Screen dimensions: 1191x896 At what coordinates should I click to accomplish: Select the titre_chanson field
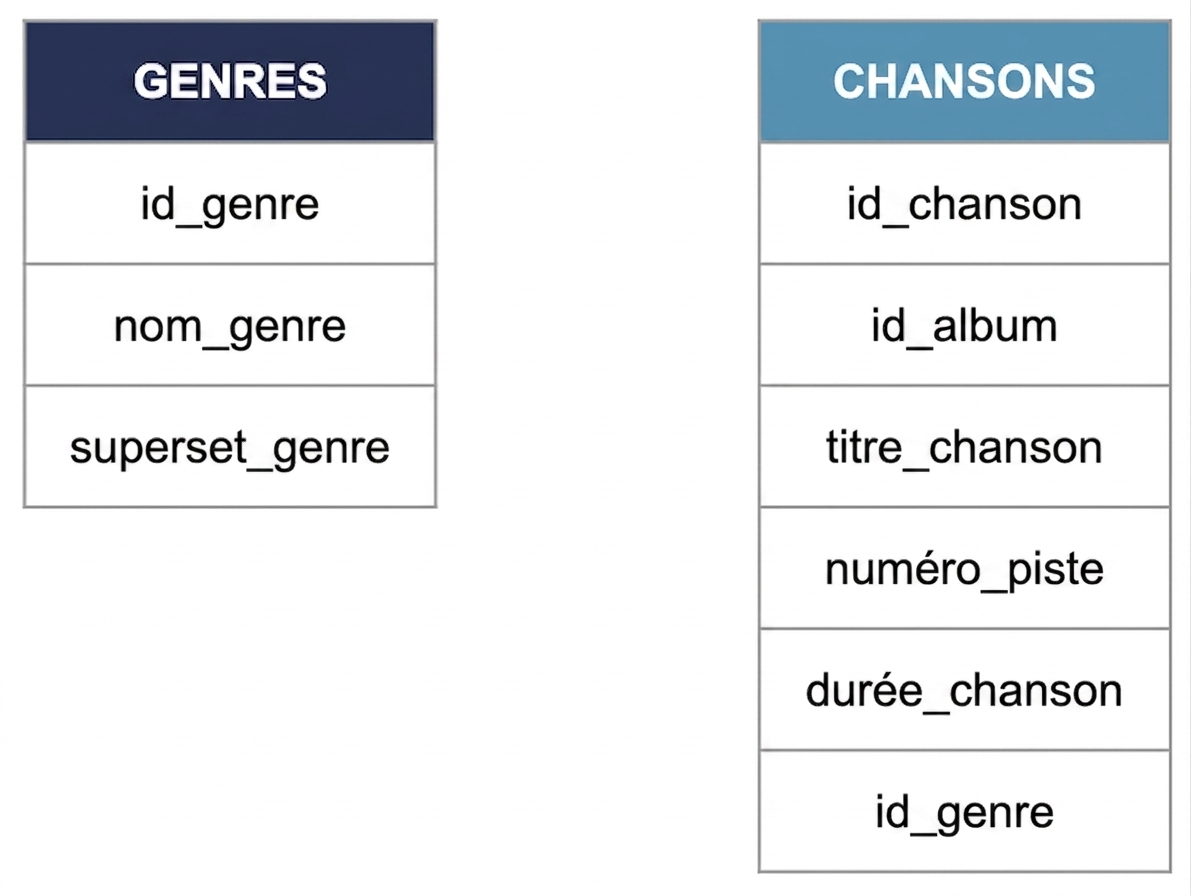click(x=965, y=446)
